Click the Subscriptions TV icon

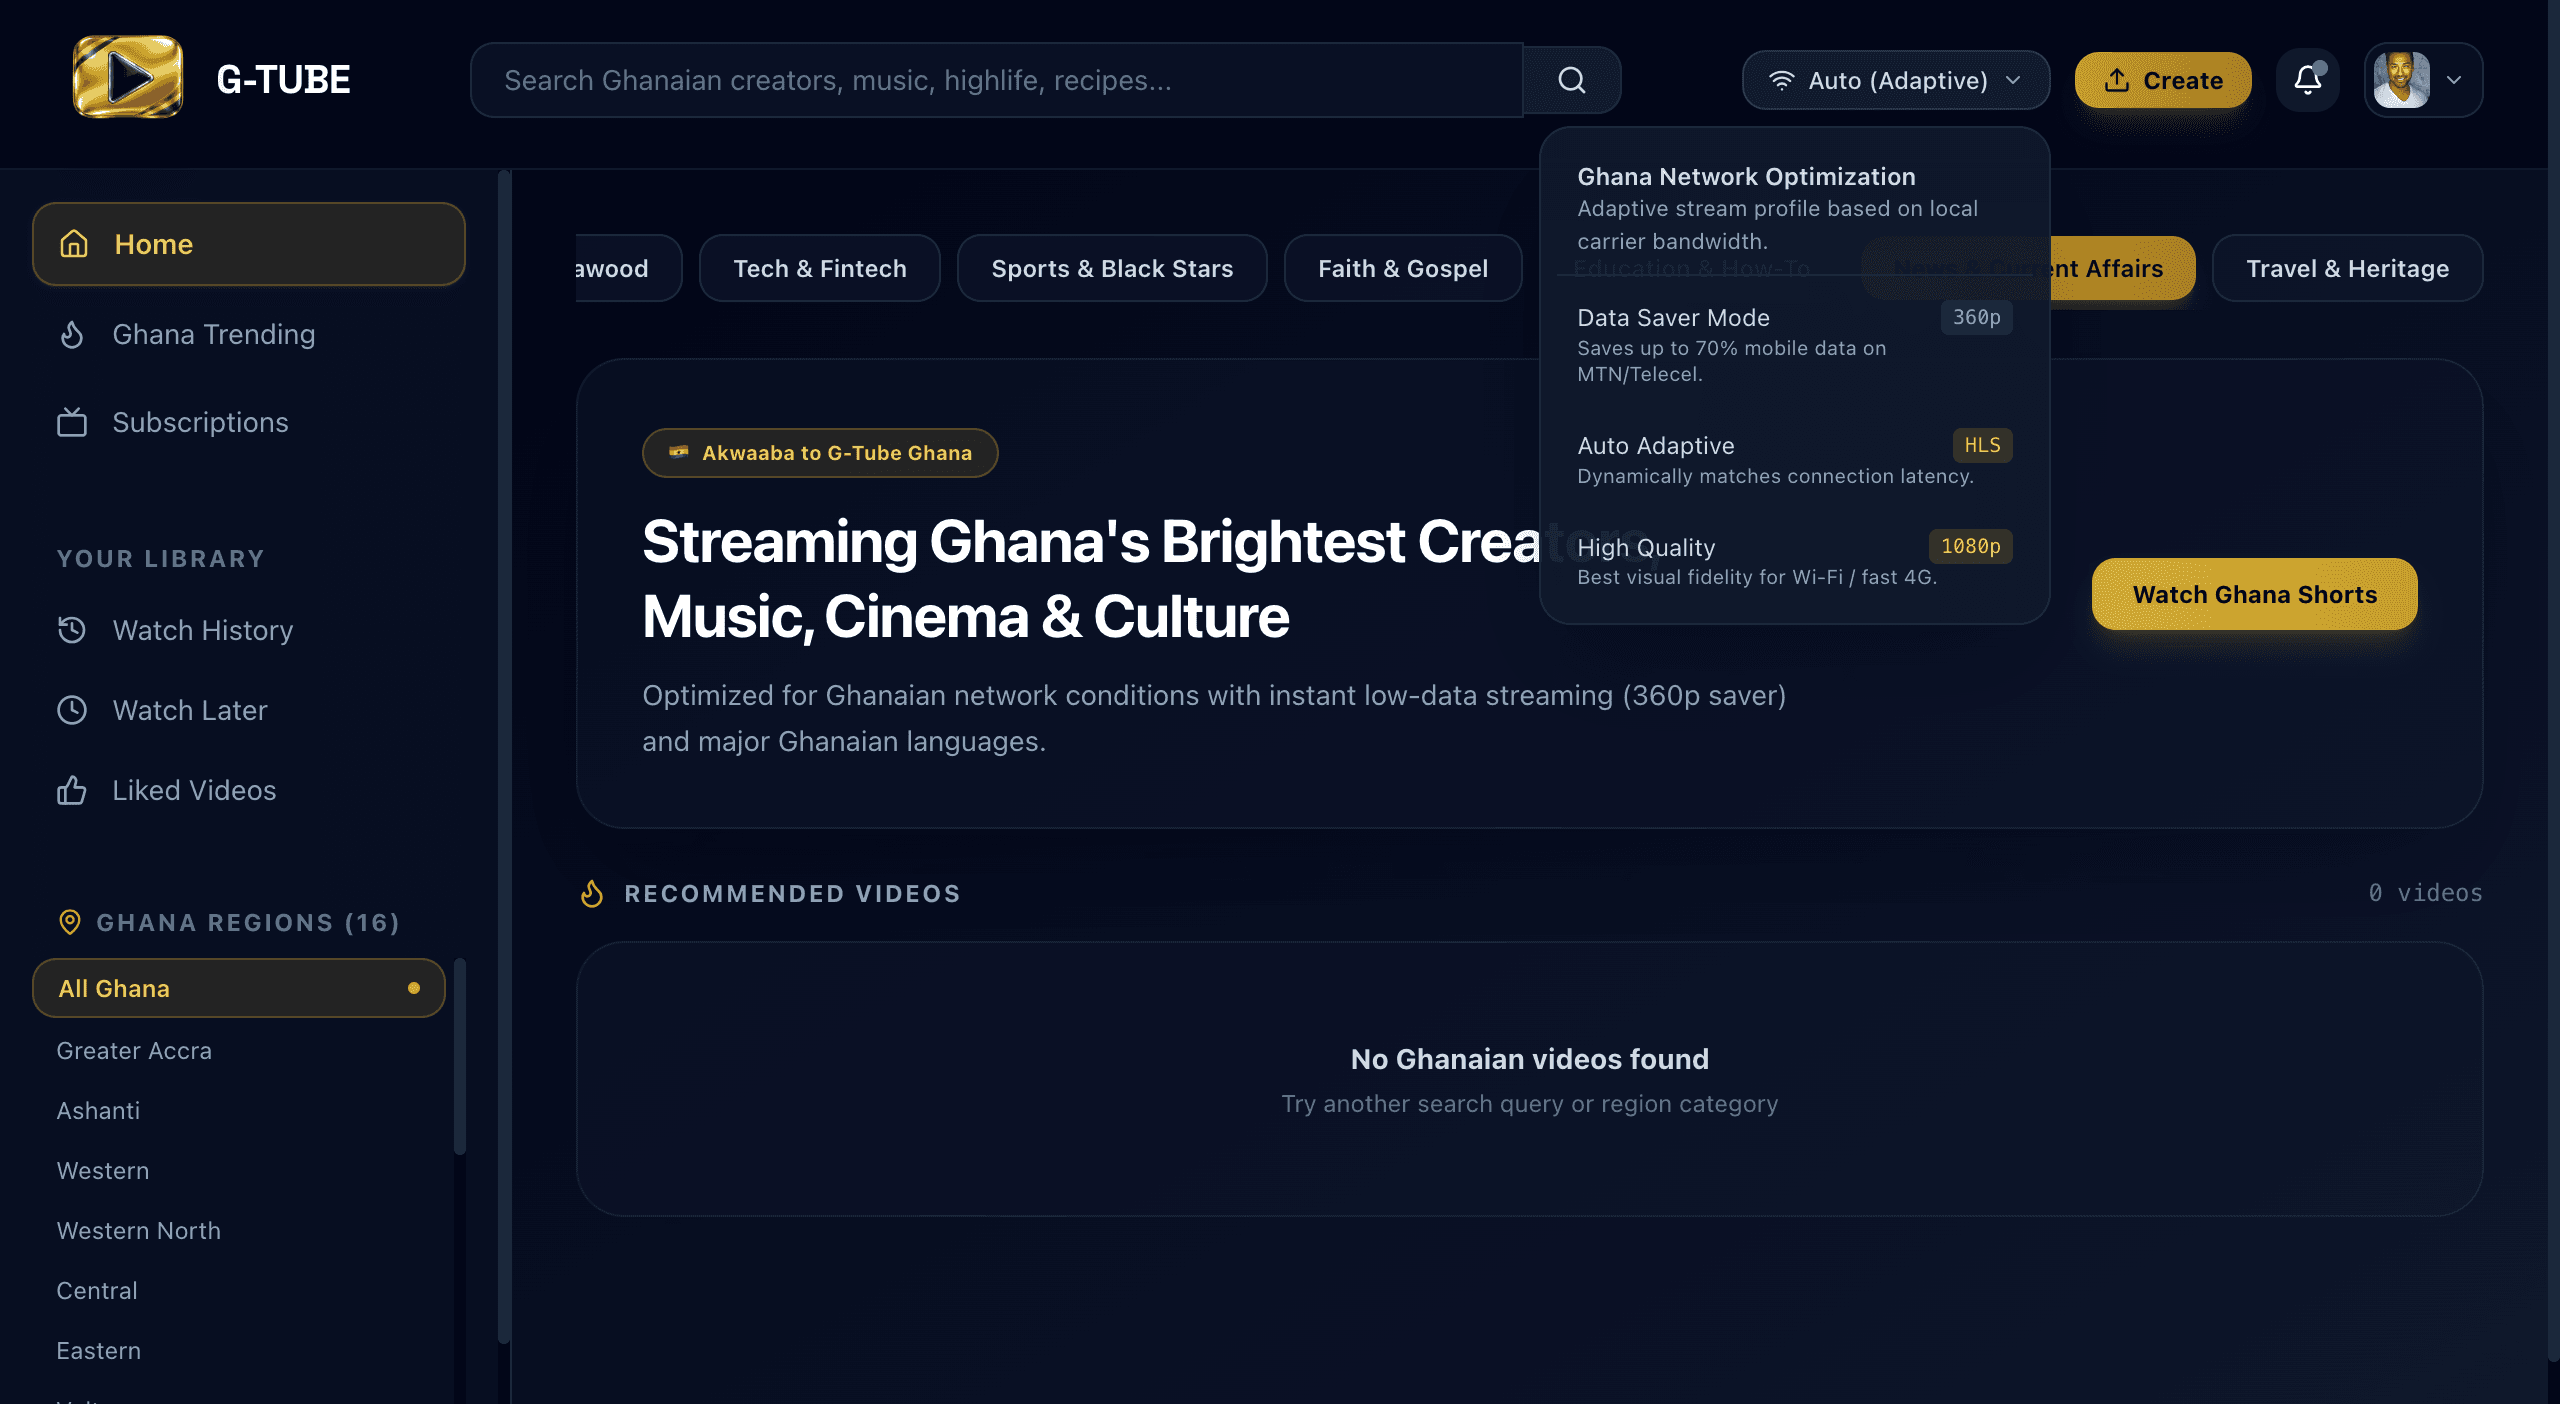click(x=72, y=422)
